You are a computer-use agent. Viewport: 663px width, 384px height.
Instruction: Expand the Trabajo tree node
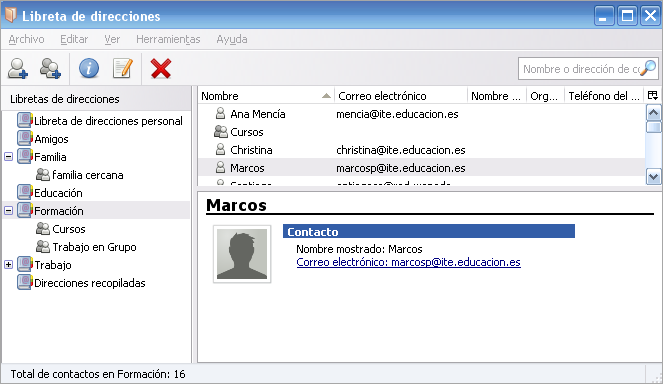tap(8, 264)
